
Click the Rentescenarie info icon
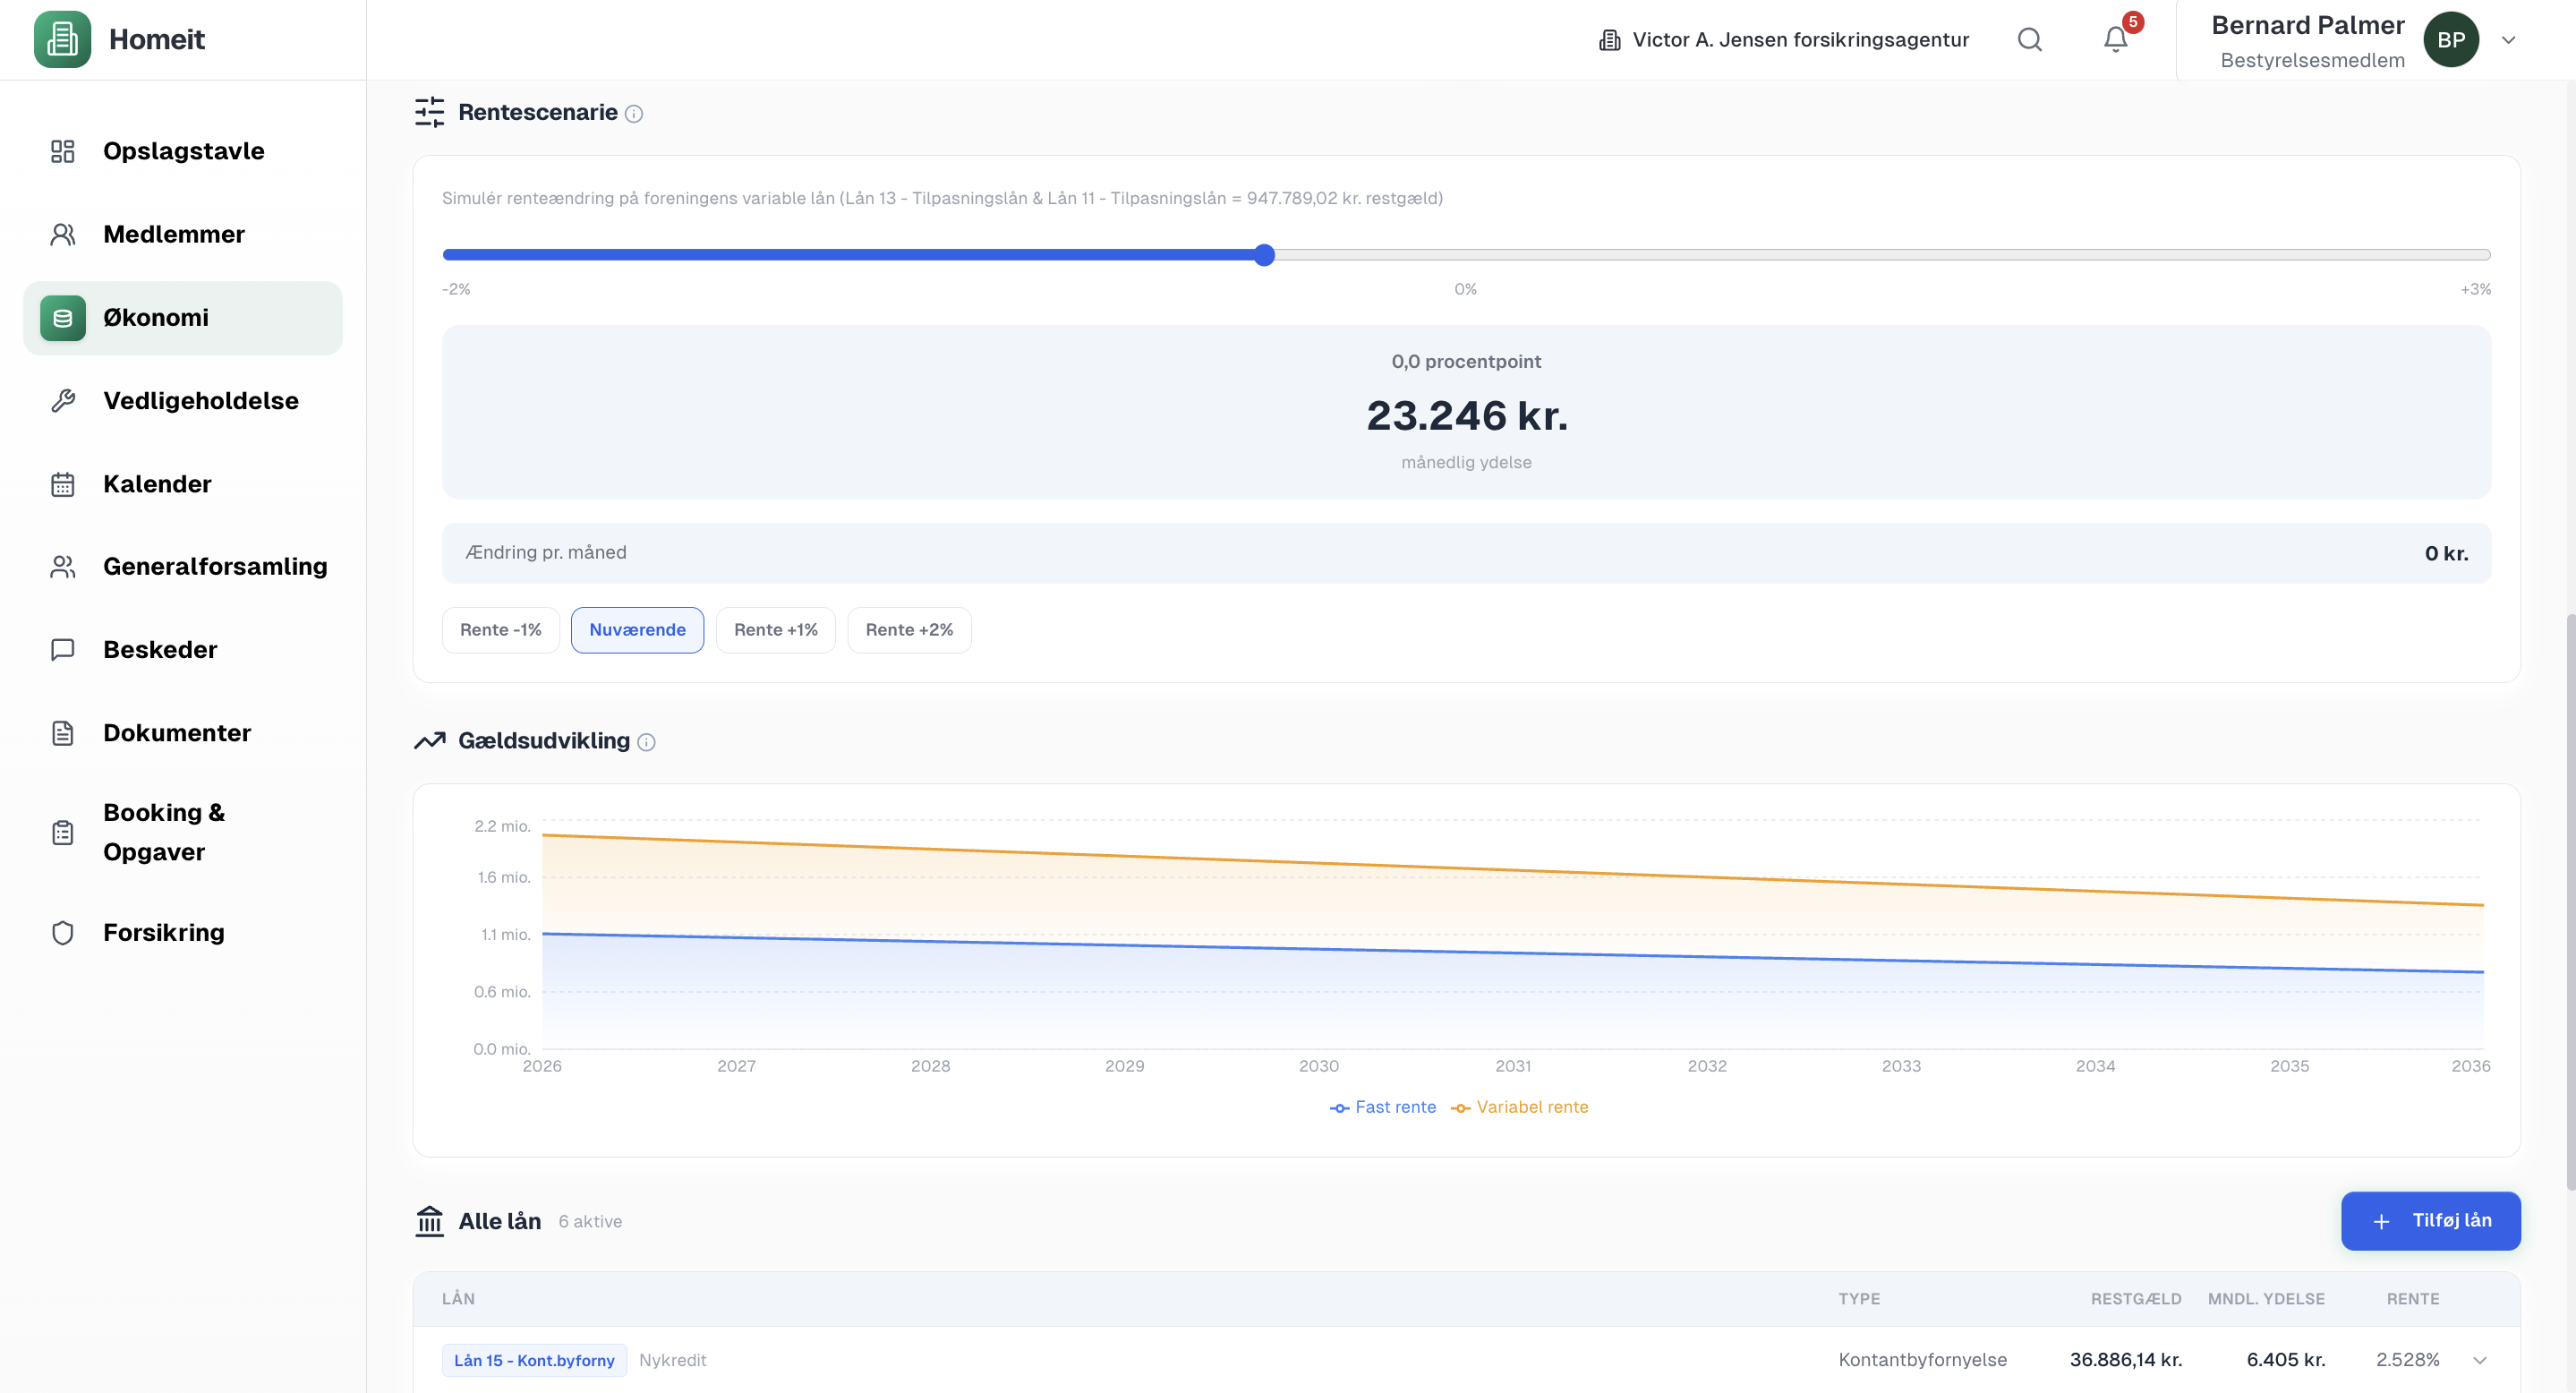pyautogui.click(x=634, y=114)
